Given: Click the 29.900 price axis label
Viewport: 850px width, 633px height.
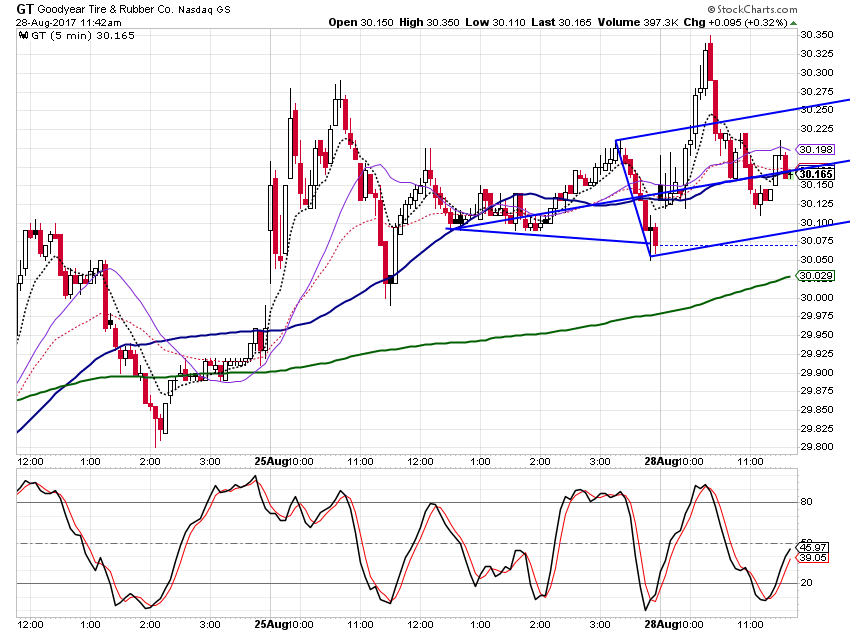Looking at the screenshot, I should (x=817, y=372).
